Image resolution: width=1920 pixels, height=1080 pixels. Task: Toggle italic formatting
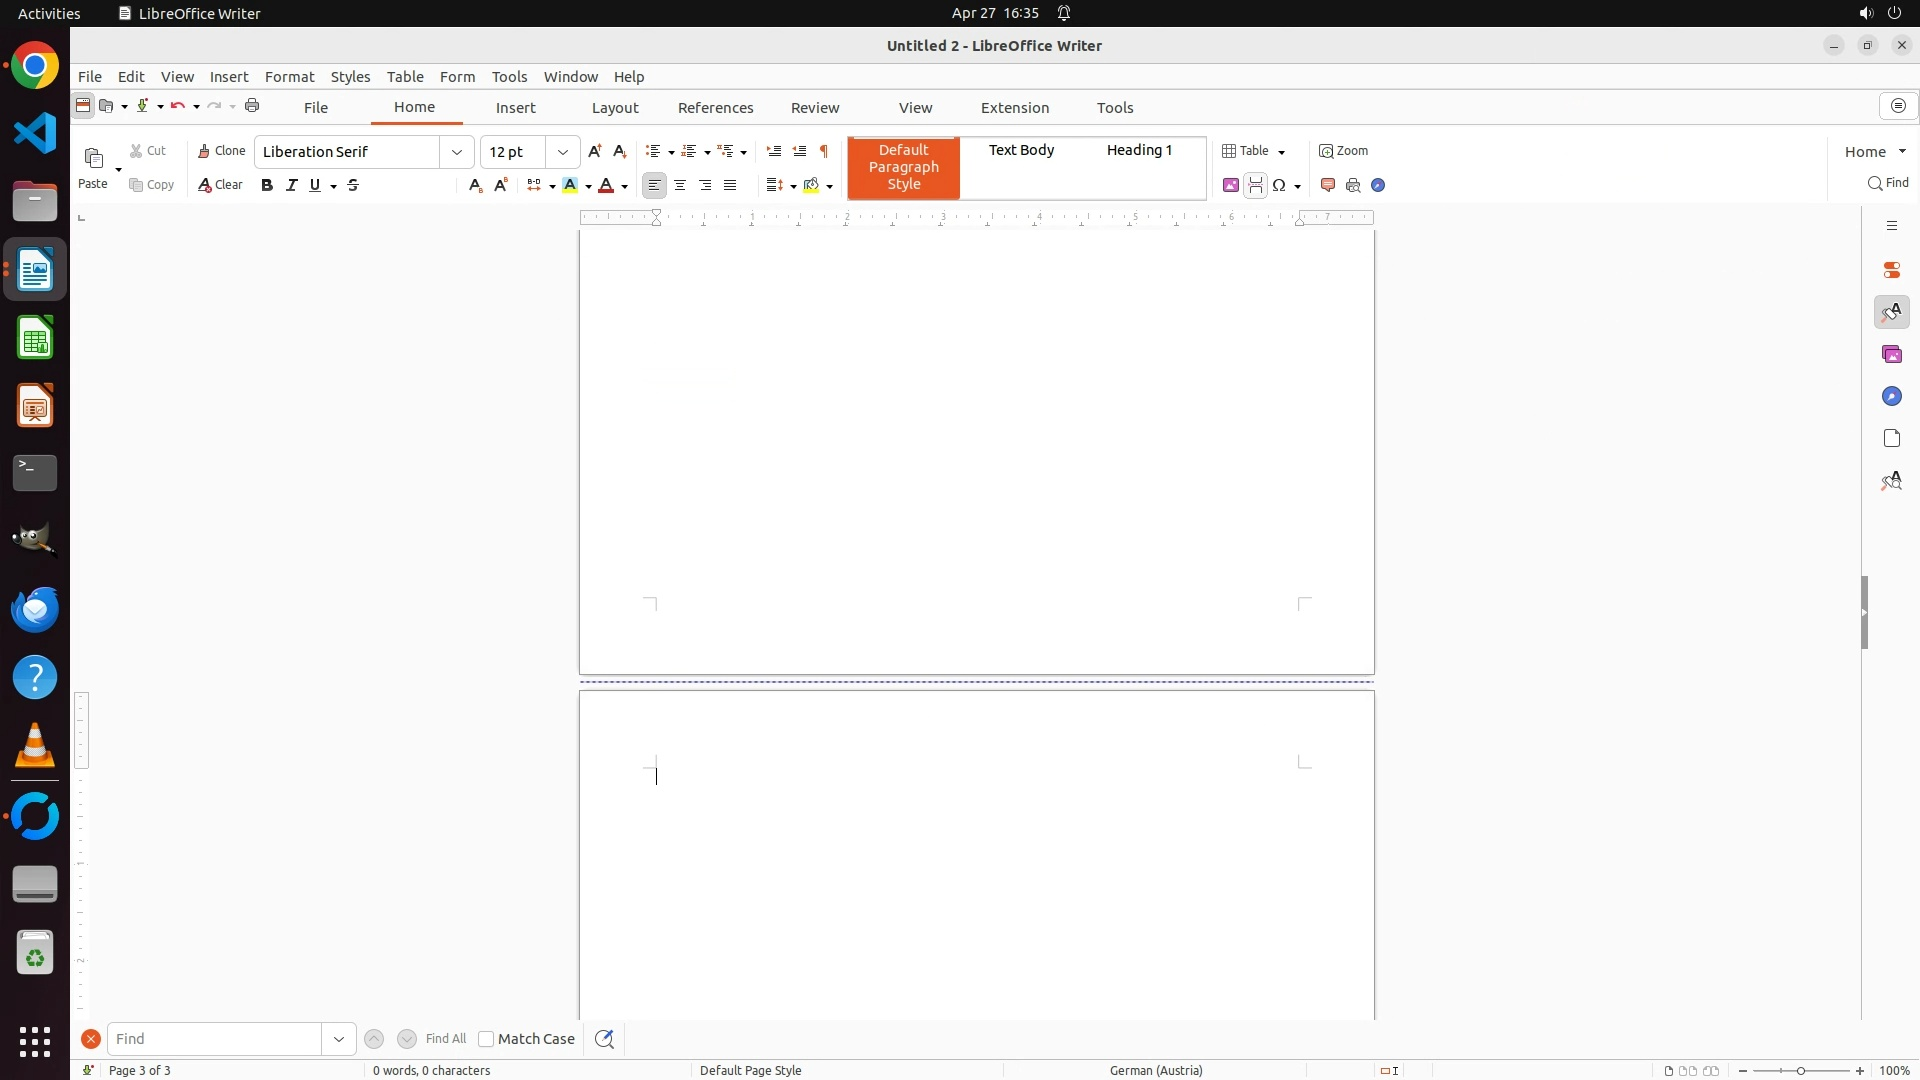pos(292,185)
